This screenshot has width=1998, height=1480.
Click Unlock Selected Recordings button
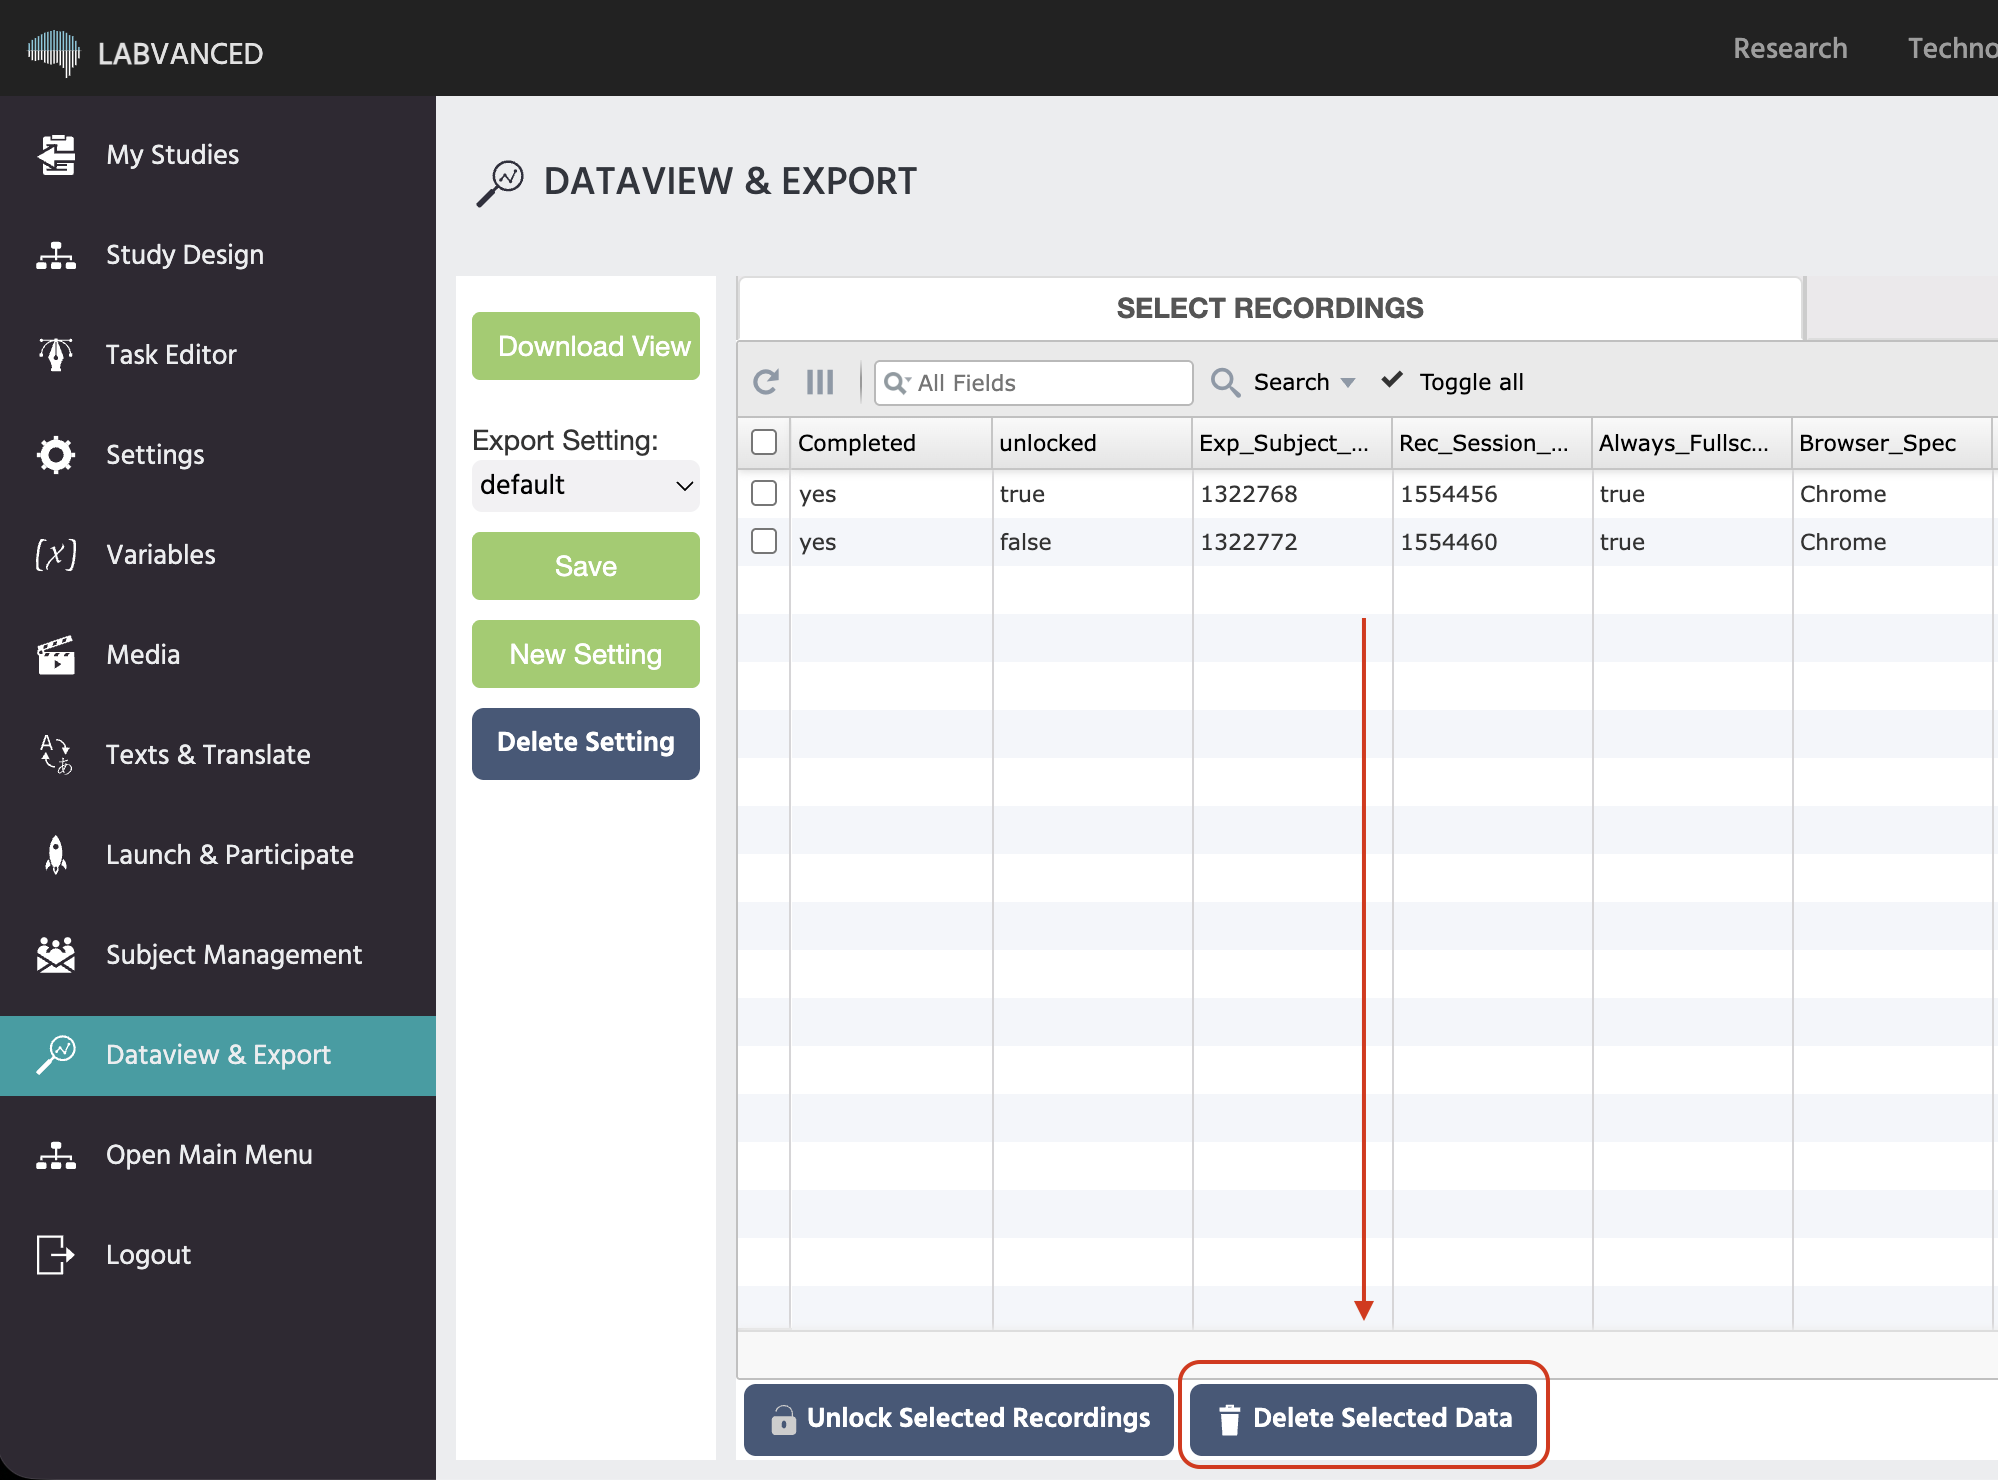(959, 1419)
